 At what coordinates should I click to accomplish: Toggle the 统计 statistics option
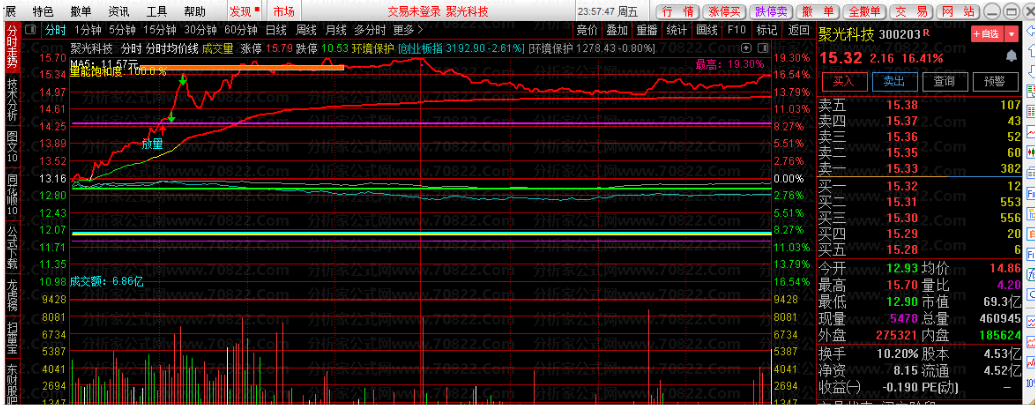point(677,30)
